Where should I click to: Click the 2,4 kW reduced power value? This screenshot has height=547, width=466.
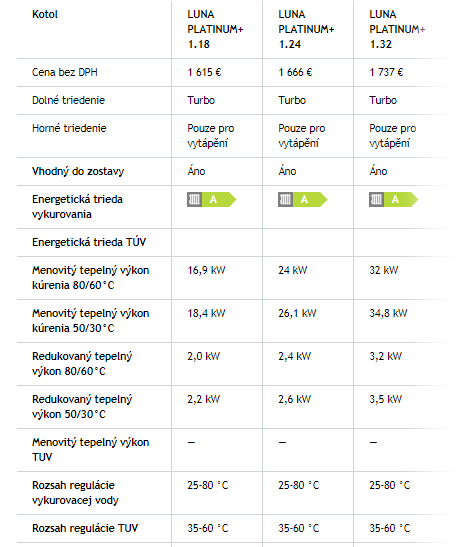pos(295,356)
